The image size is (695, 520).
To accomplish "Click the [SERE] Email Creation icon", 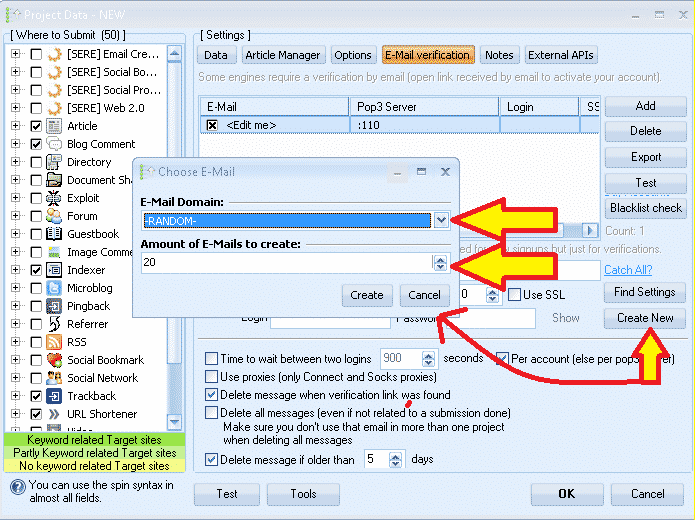I will pyautogui.click(x=54, y=54).
